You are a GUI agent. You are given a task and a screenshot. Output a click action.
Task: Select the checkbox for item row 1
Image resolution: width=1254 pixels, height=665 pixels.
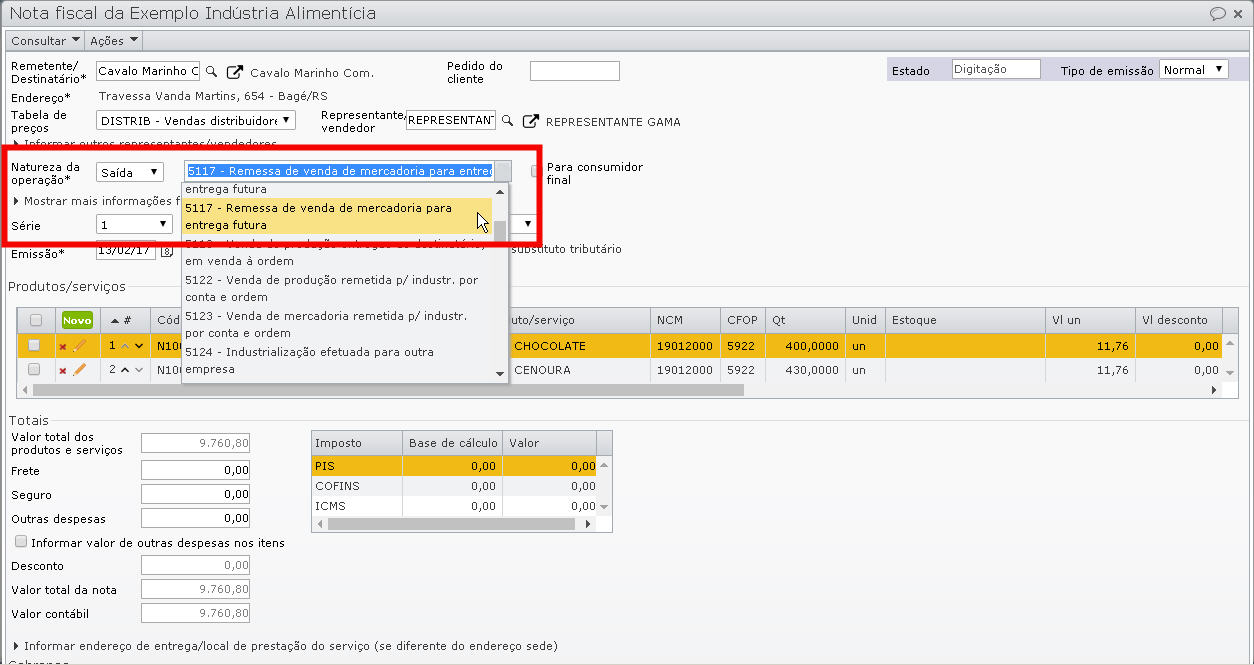(34, 345)
